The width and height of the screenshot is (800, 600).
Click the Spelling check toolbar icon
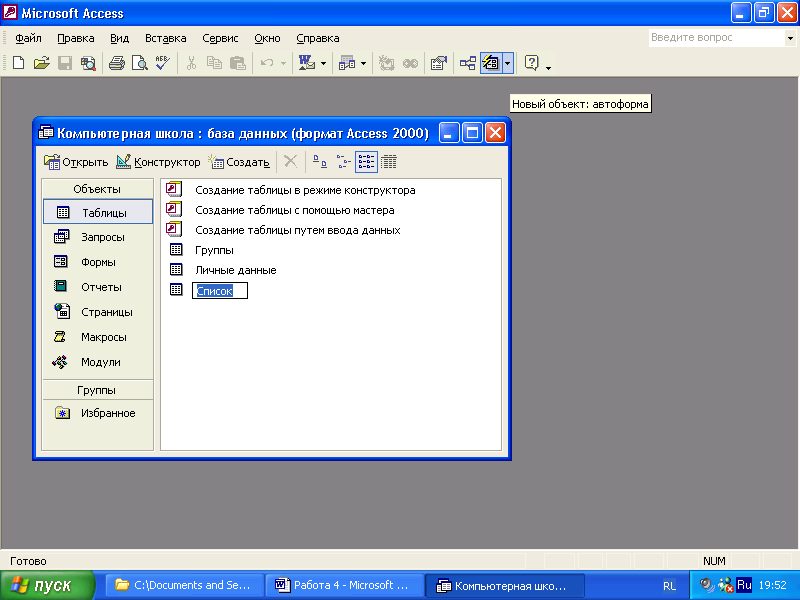coord(163,63)
